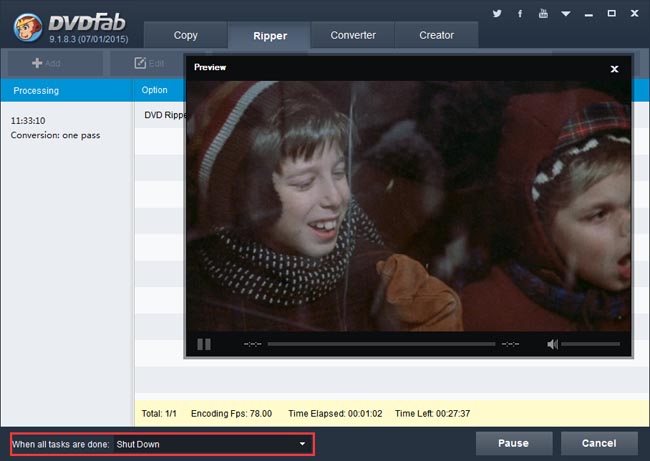Open the title bar dropdown menu arrow
This screenshot has width=650, height=461.
566,14
